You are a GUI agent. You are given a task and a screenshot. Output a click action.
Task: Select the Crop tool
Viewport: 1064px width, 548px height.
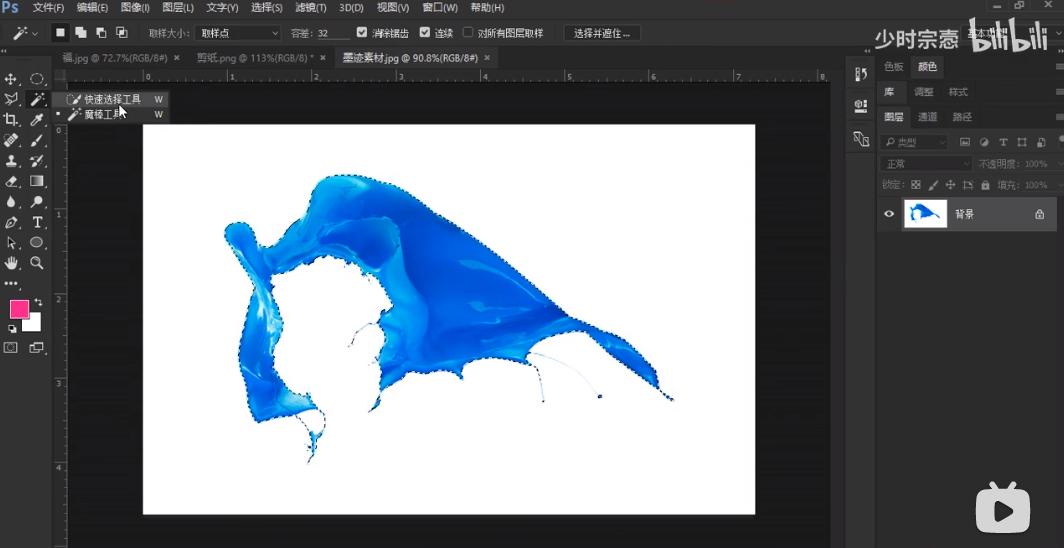[12, 120]
